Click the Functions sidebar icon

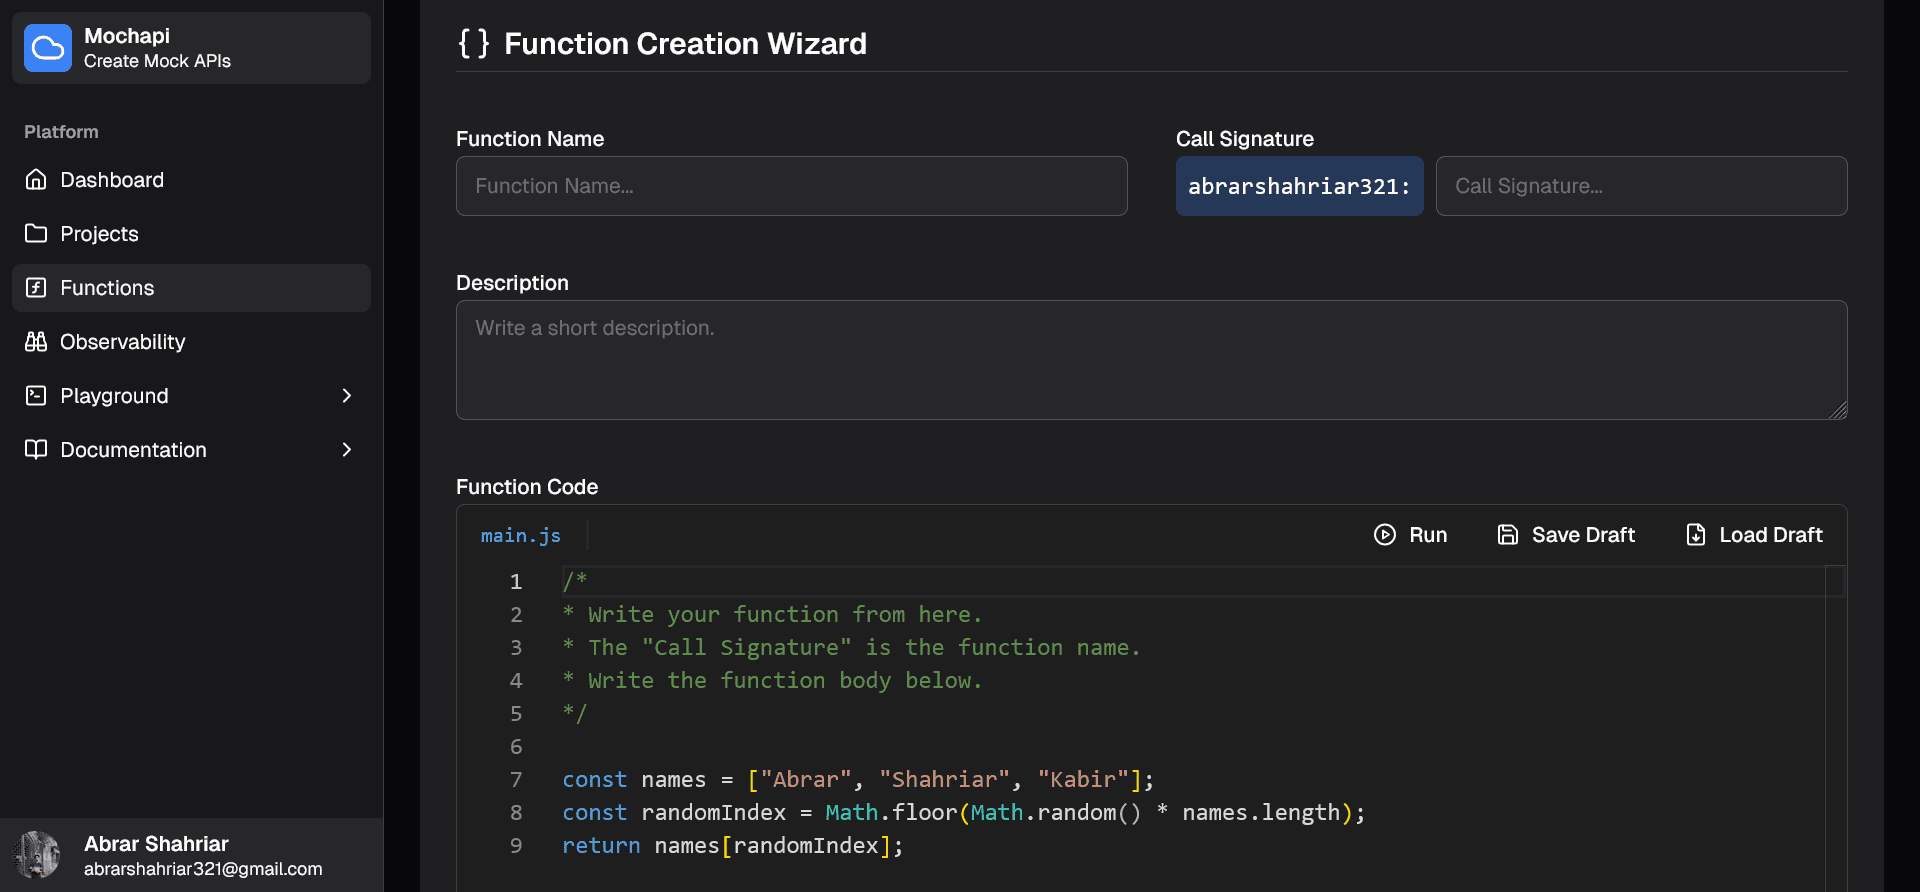click(36, 288)
